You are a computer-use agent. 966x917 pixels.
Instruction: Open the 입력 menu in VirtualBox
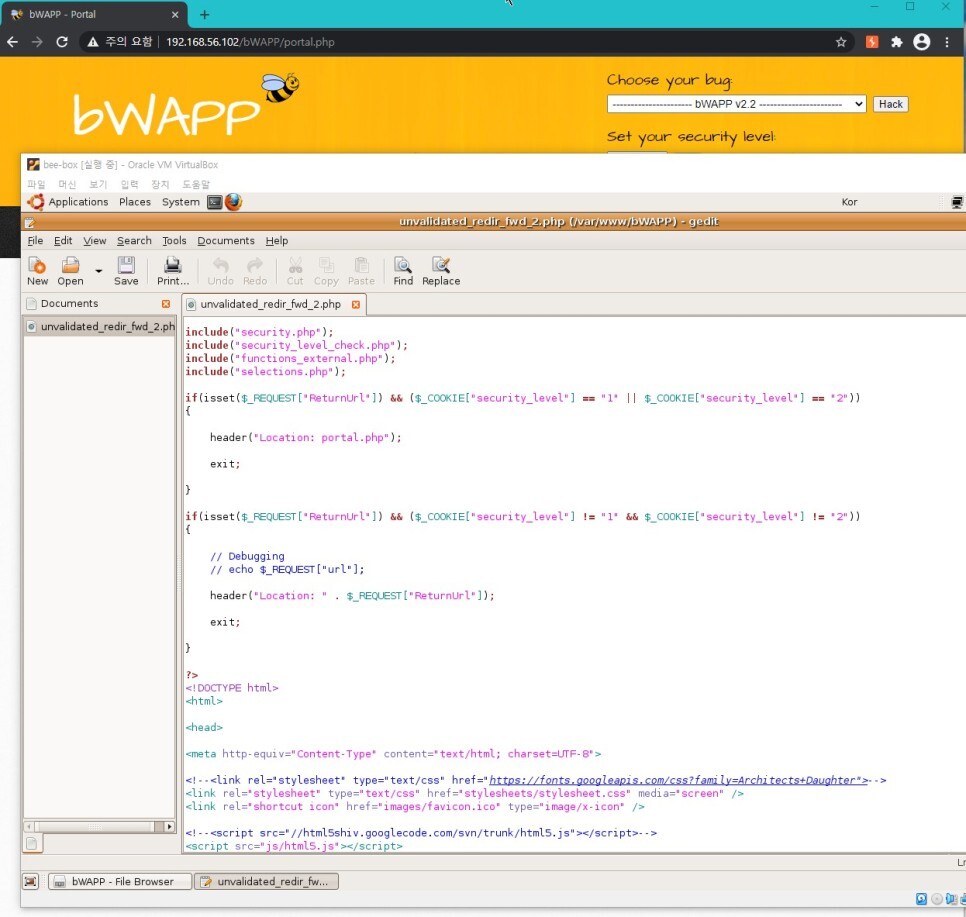(129, 184)
